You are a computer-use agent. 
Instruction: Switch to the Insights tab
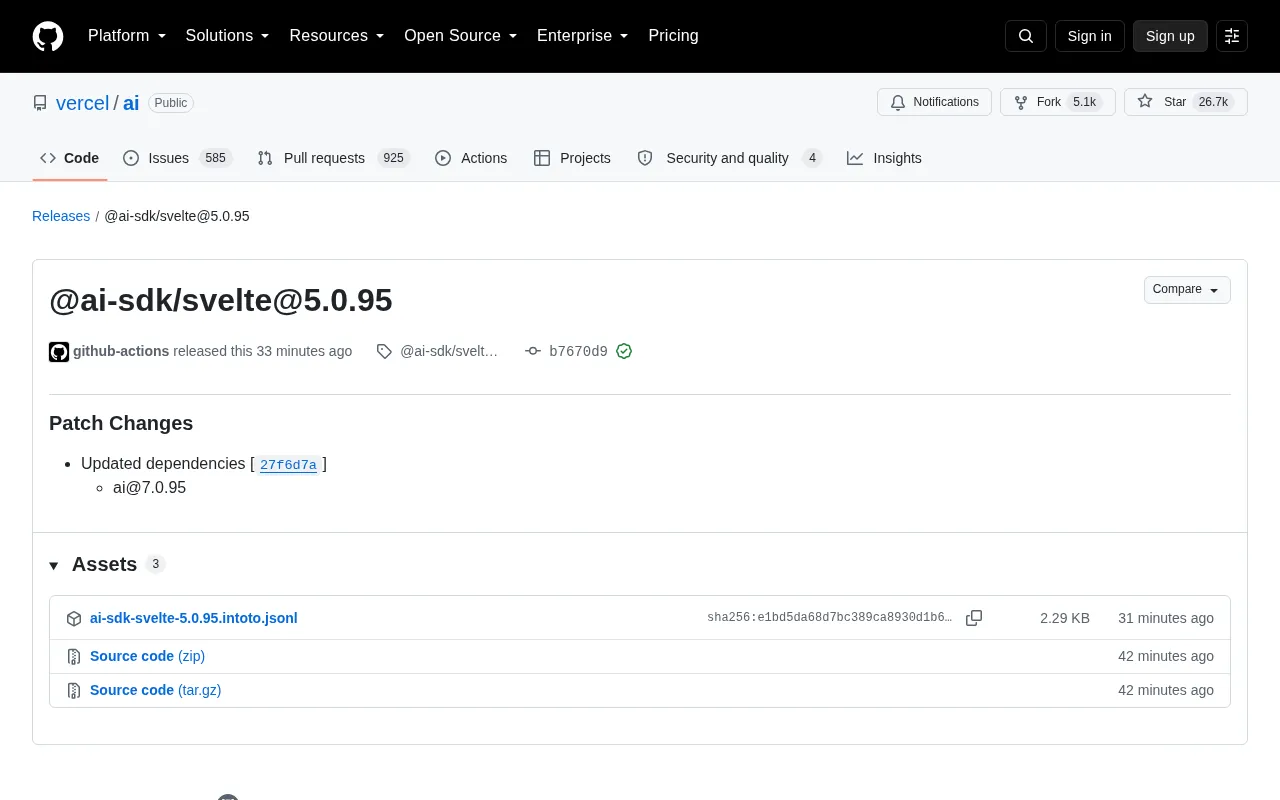884,158
